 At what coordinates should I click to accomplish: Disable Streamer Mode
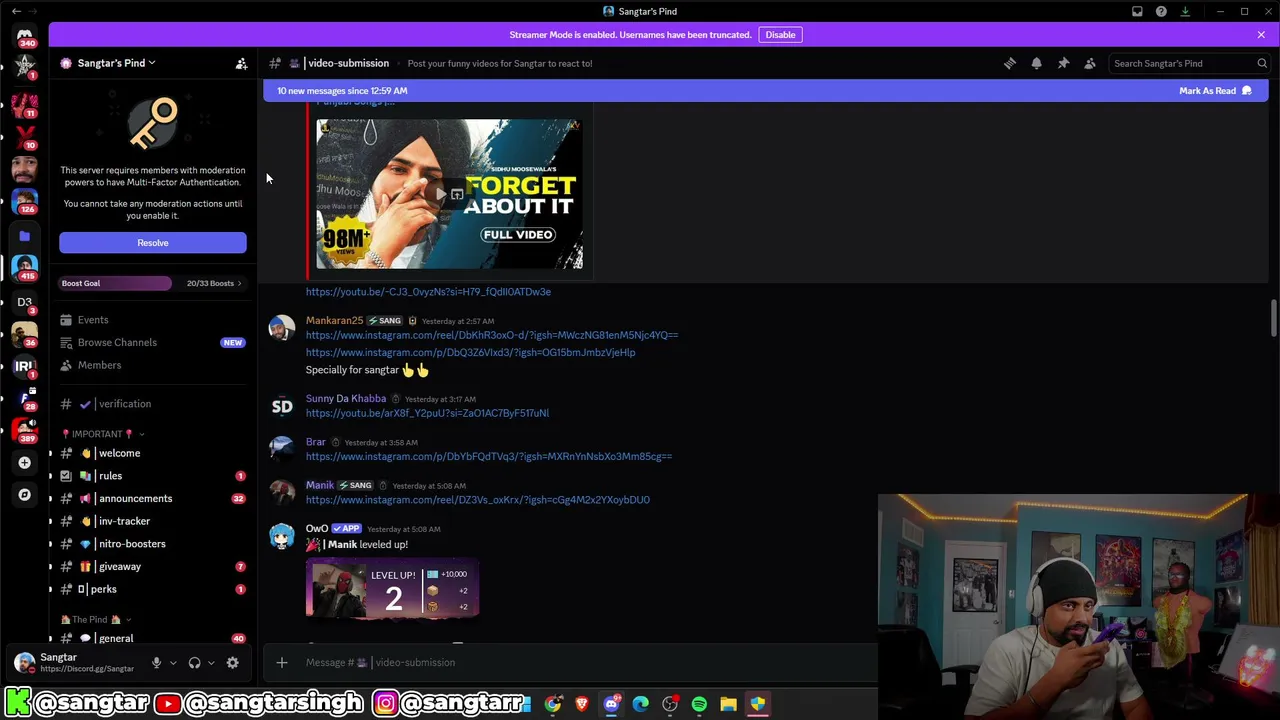pos(780,35)
